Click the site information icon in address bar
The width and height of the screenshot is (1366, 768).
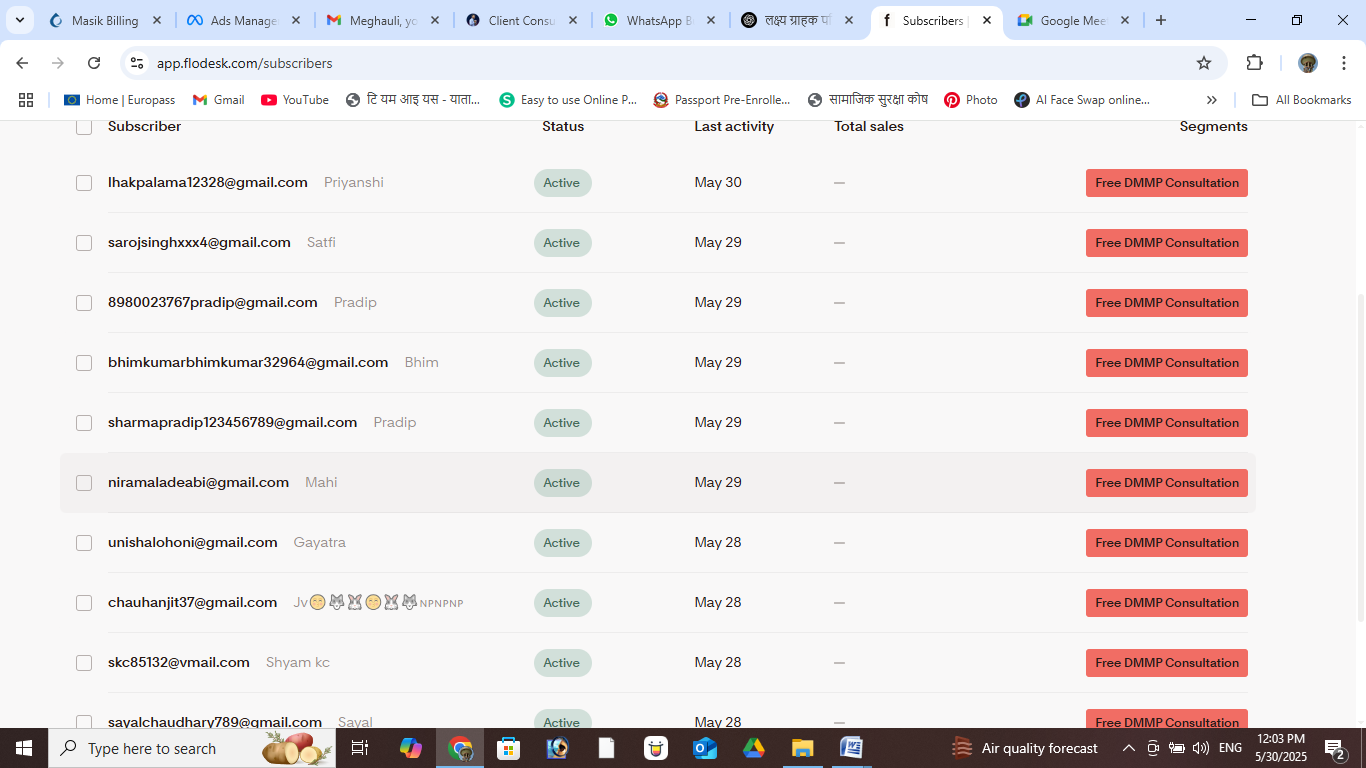137,63
